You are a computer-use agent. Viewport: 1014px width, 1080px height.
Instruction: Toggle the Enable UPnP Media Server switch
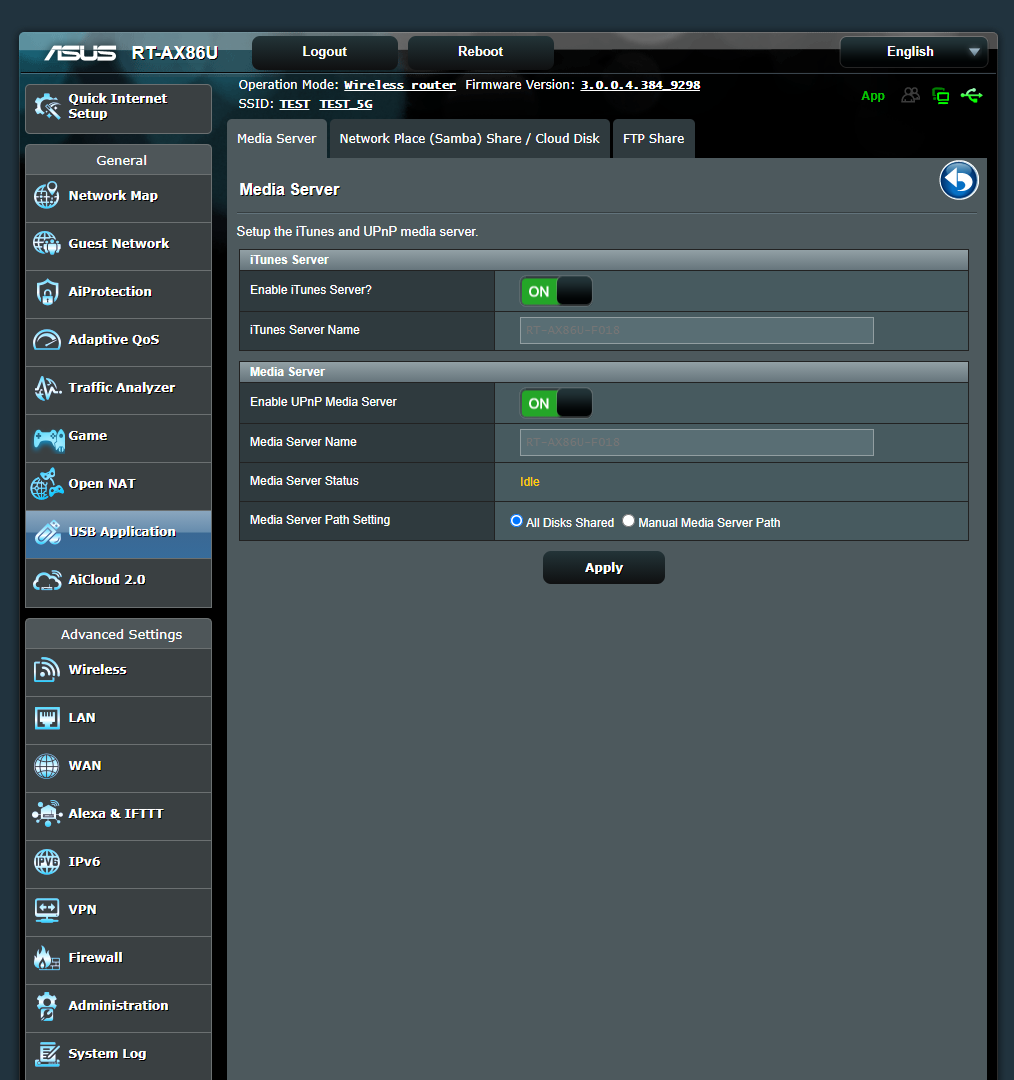click(x=556, y=403)
